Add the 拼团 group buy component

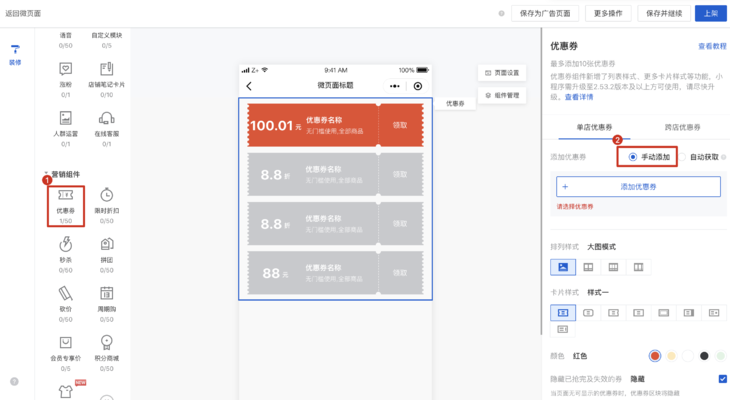[x=106, y=243]
